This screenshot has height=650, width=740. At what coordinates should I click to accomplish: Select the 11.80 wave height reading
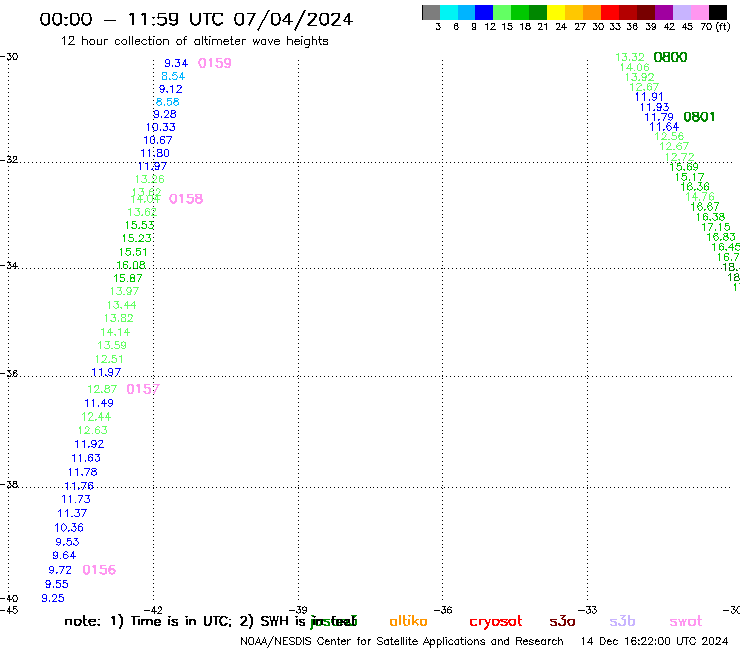(155, 153)
